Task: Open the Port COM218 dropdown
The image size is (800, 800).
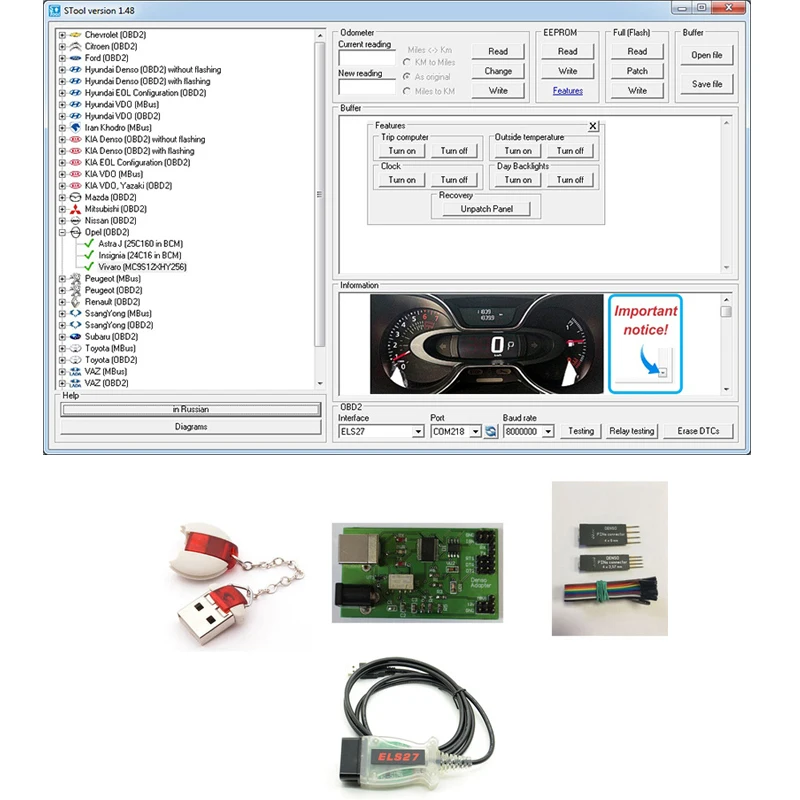Action: point(476,432)
